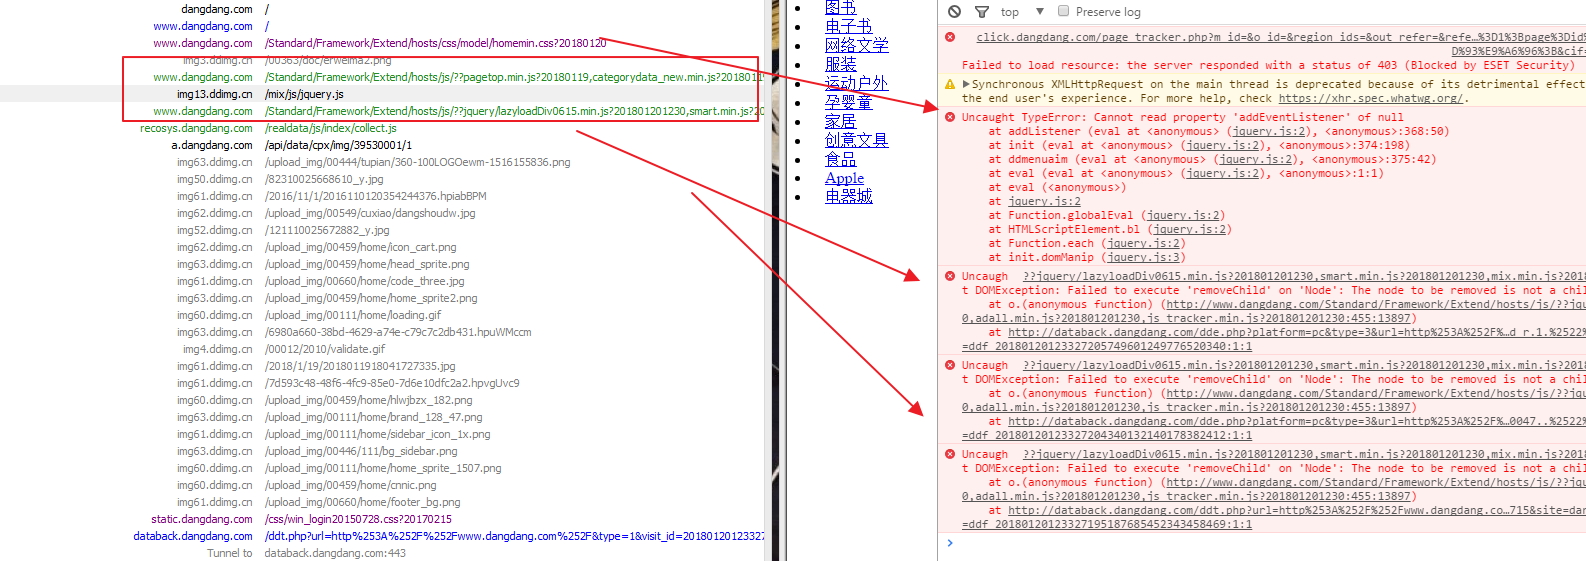
Task: Open the 'top' execution context dropdown
Action: click(1022, 12)
